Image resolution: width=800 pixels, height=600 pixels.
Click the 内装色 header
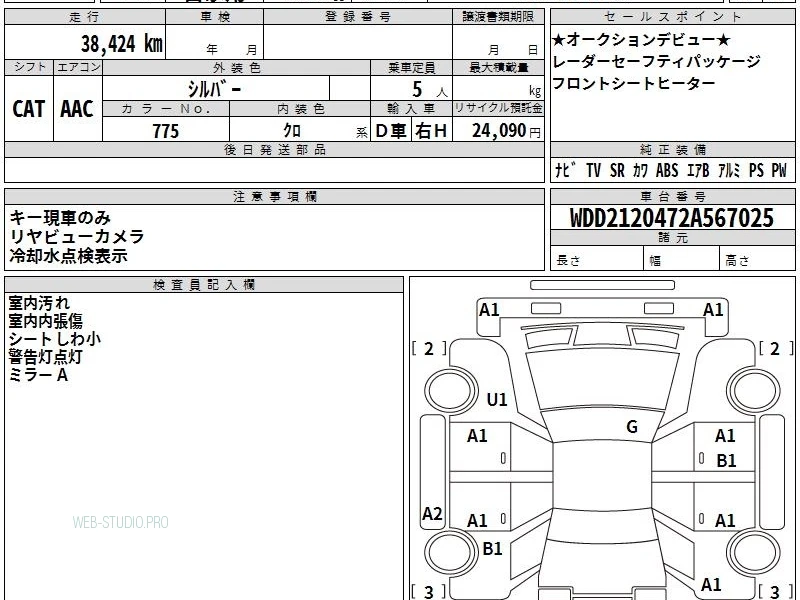pyautogui.click(x=300, y=109)
